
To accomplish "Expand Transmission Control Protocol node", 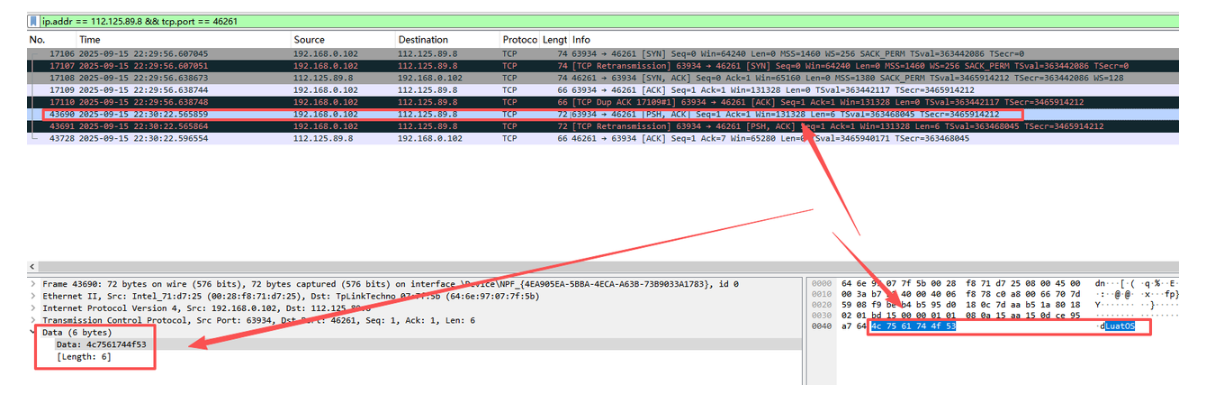I will click(x=33, y=320).
